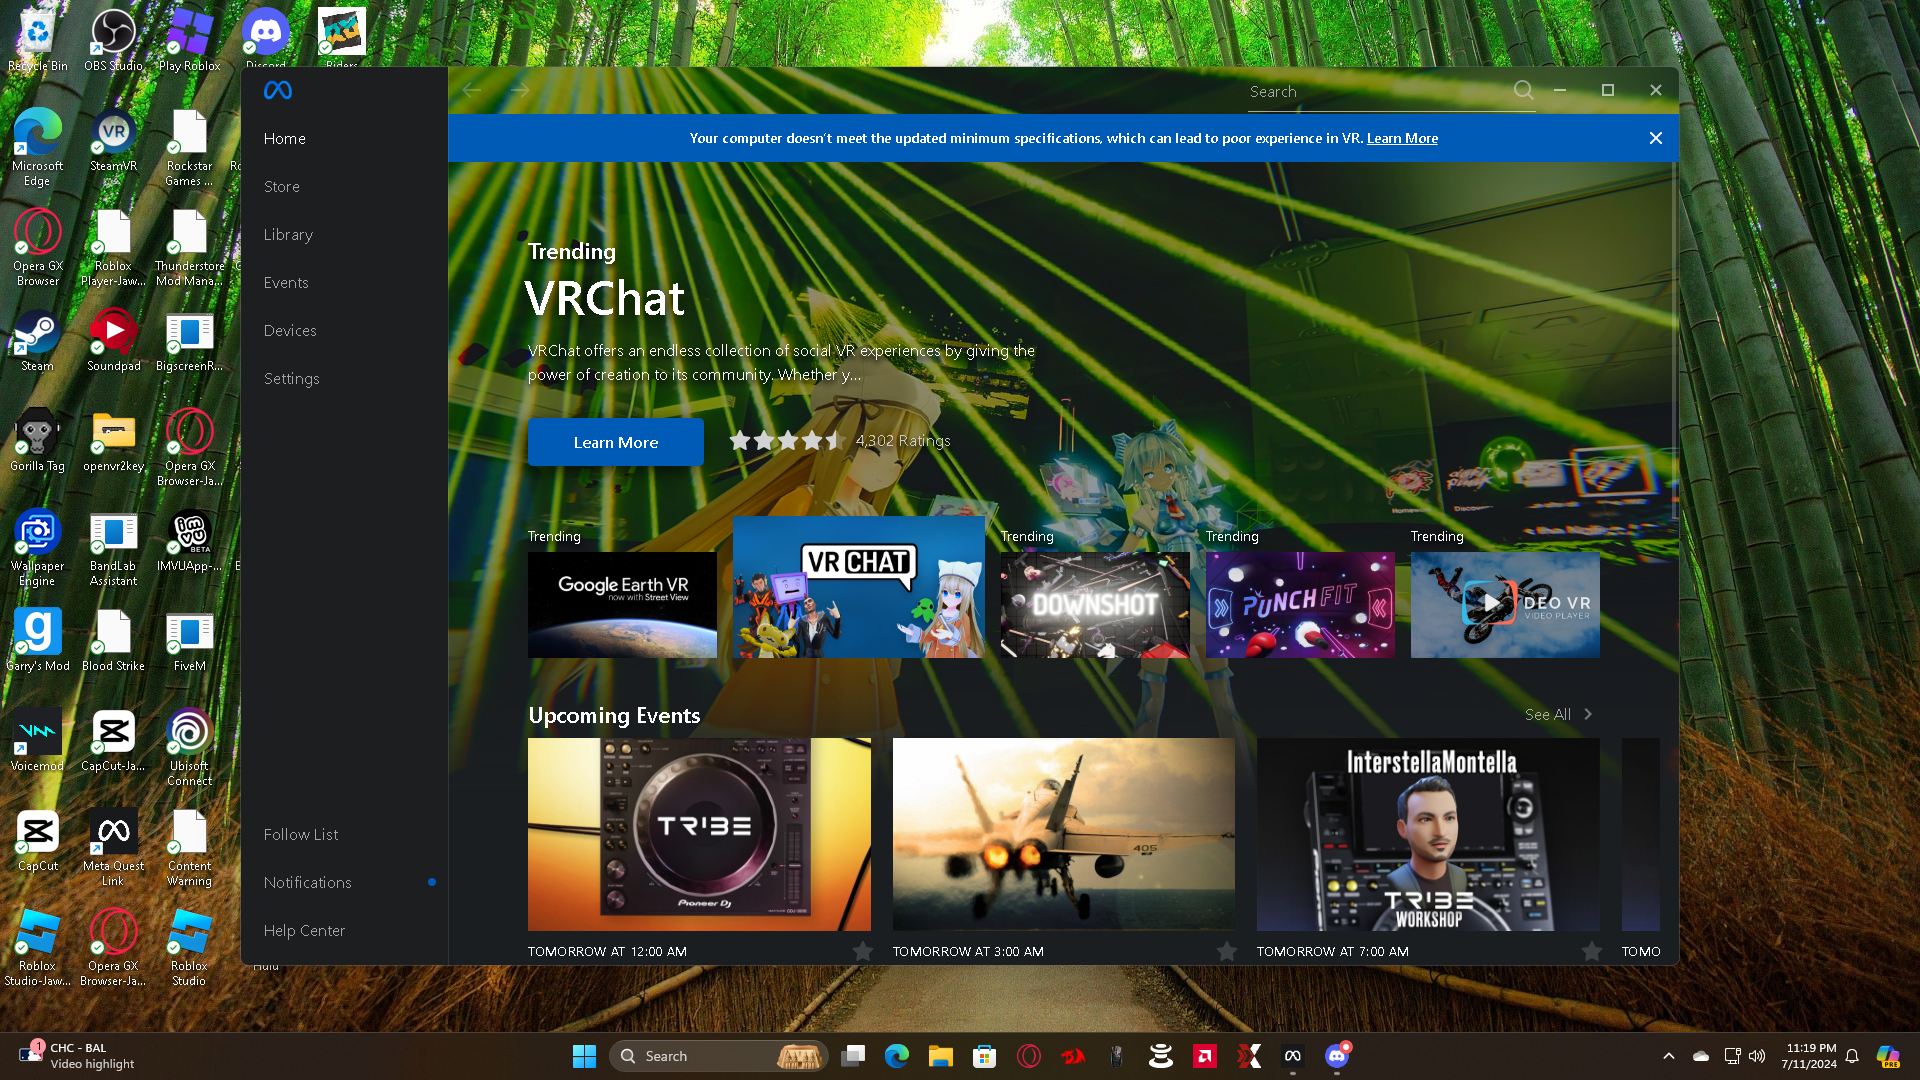1920x1080 pixels.
Task: Open Learn More link in warning banner
Action: click(1402, 139)
